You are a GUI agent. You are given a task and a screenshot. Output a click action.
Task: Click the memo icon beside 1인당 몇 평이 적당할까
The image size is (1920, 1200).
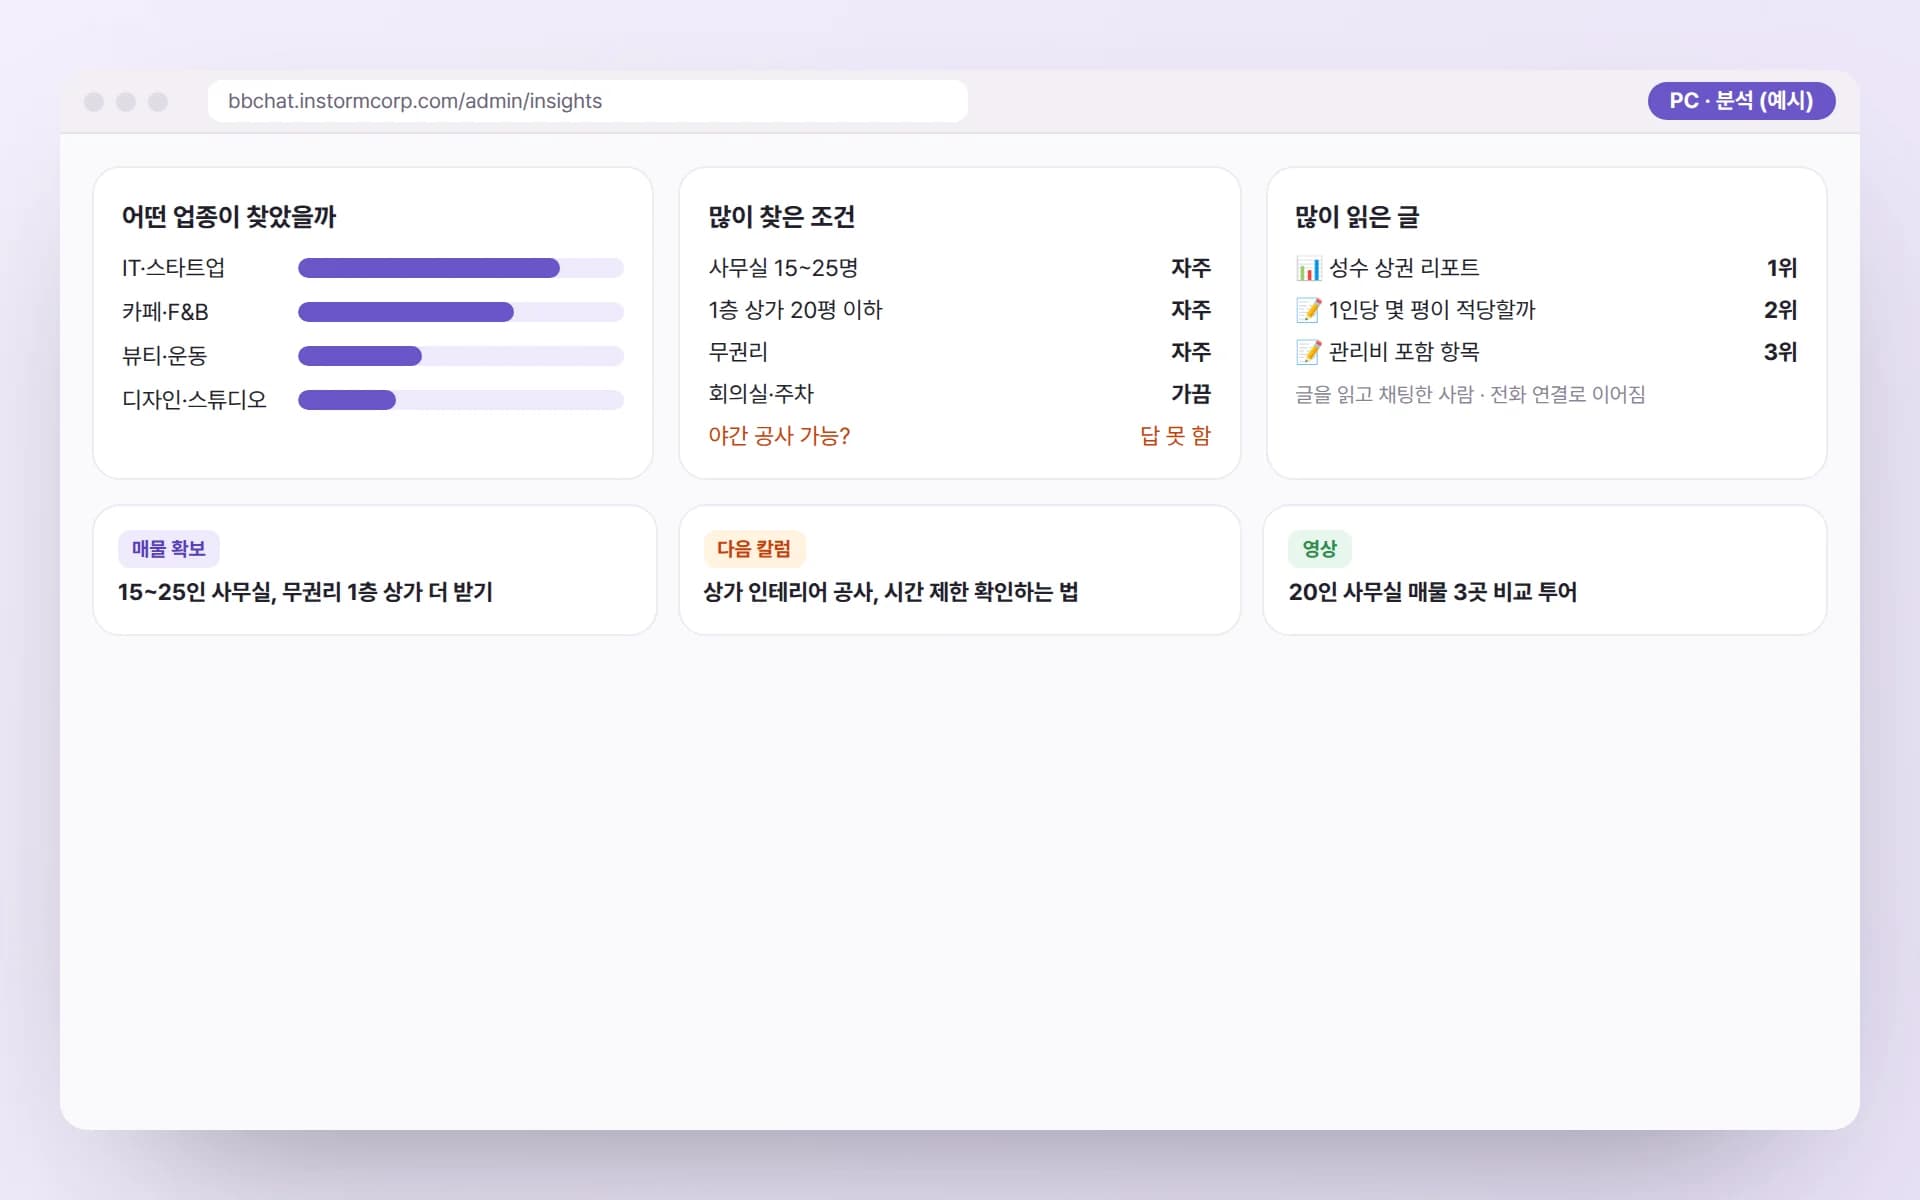coord(1308,311)
